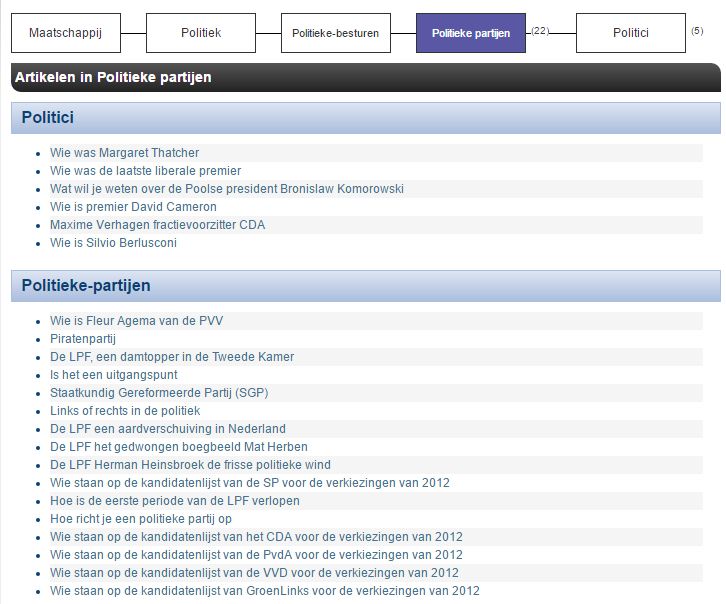
Task: Go to Politieke-besturen category box
Action: click(335, 33)
